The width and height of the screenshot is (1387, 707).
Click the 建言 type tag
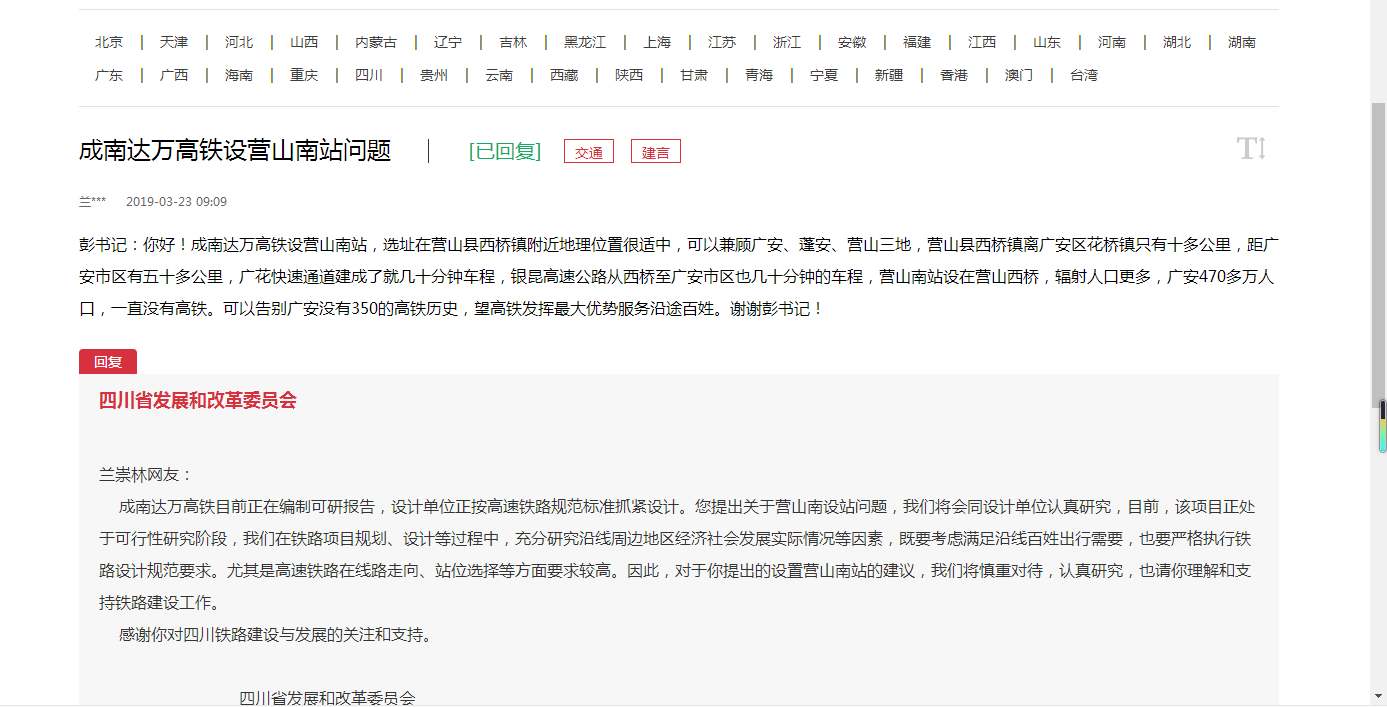[x=656, y=152]
